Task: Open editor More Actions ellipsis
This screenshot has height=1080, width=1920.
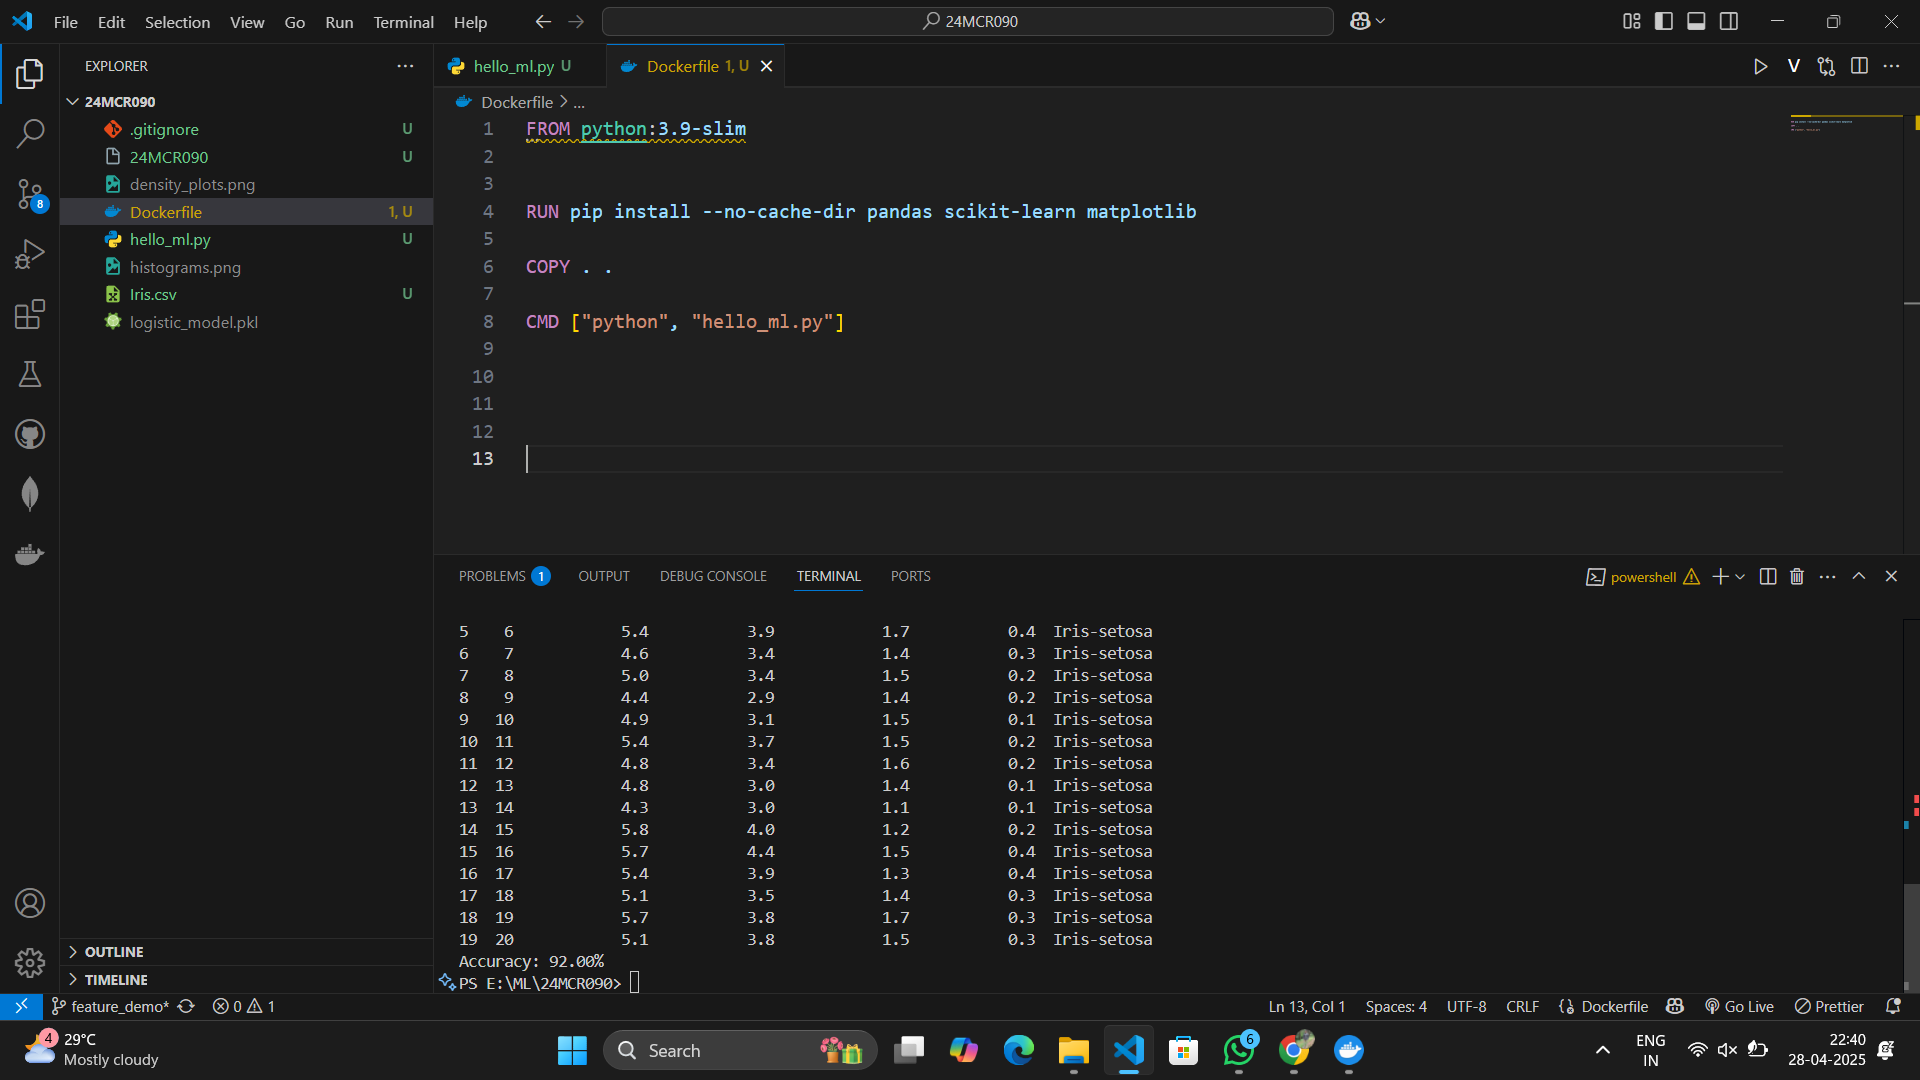Action: [x=1891, y=66]
